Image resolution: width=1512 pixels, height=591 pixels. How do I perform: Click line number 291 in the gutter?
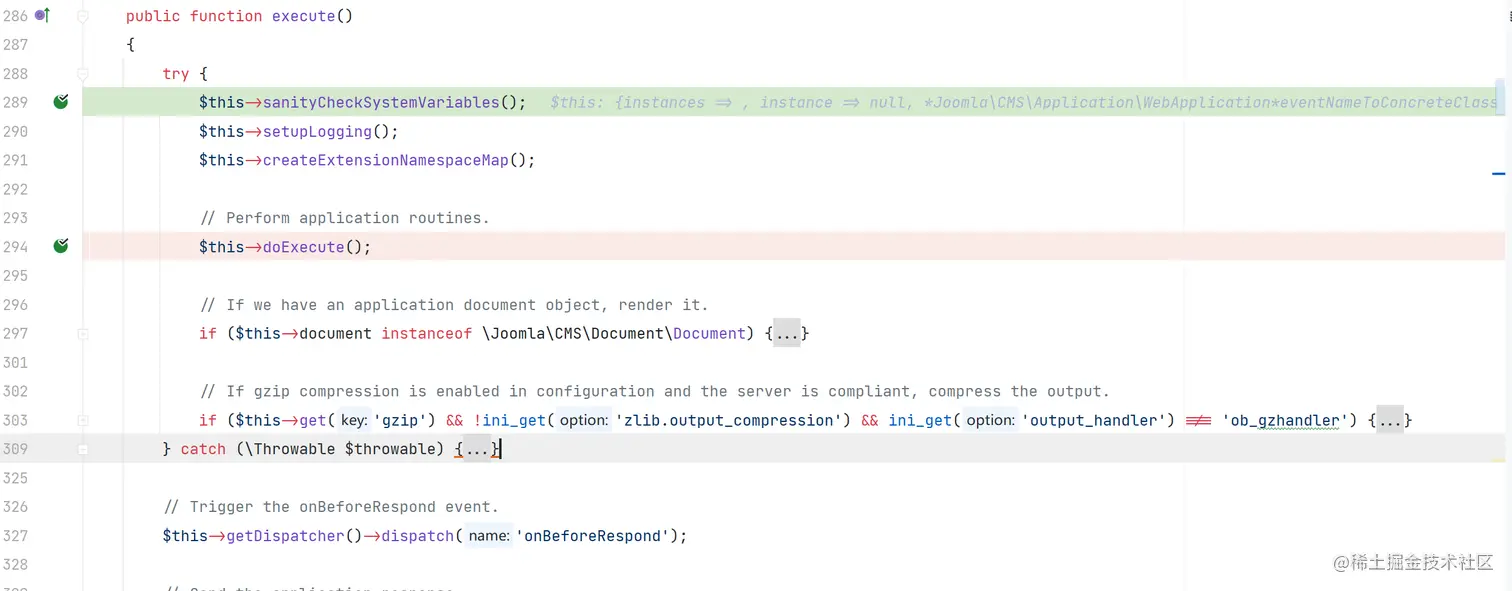tap(15, 160)
